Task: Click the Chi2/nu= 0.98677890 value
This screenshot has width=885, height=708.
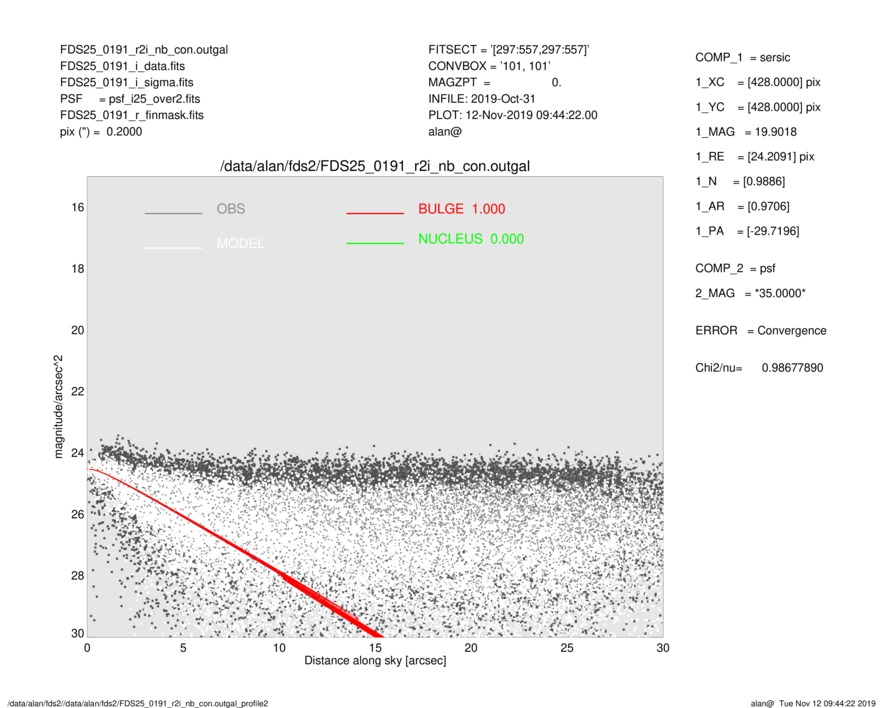Action: pyautogui.click(x=759, y=368)
